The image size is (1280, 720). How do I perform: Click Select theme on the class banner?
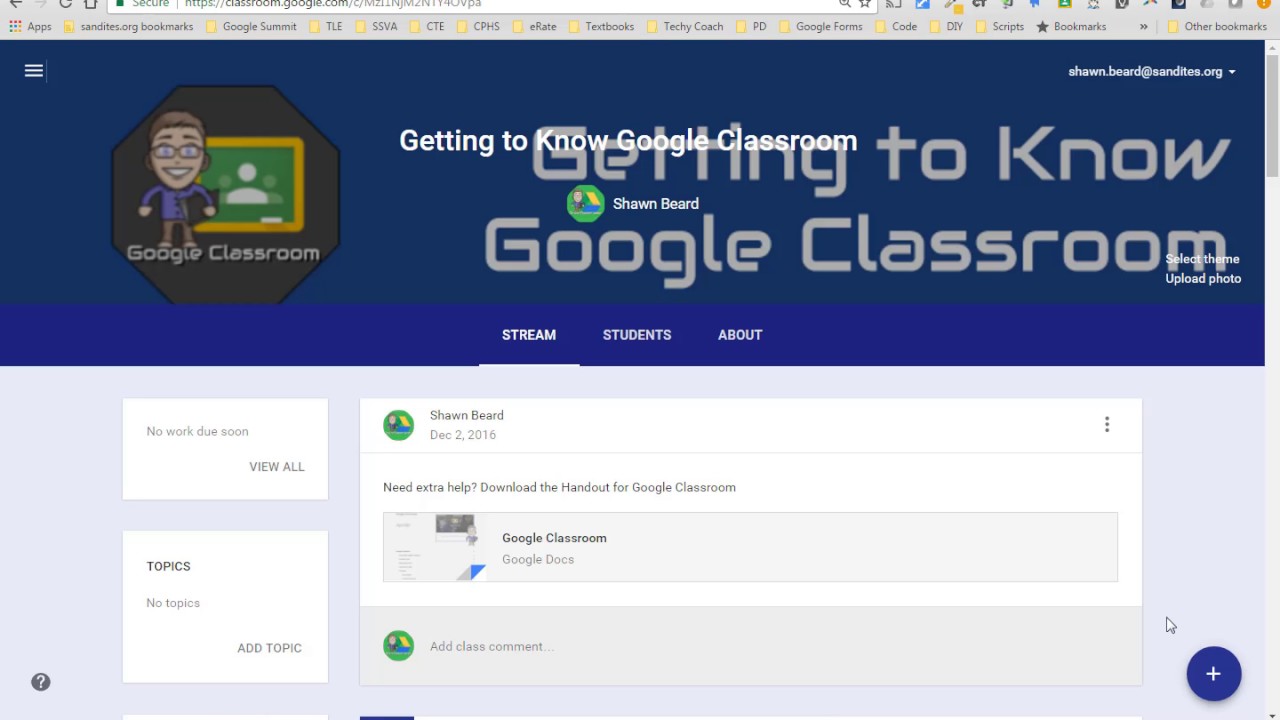(1202, 259)
